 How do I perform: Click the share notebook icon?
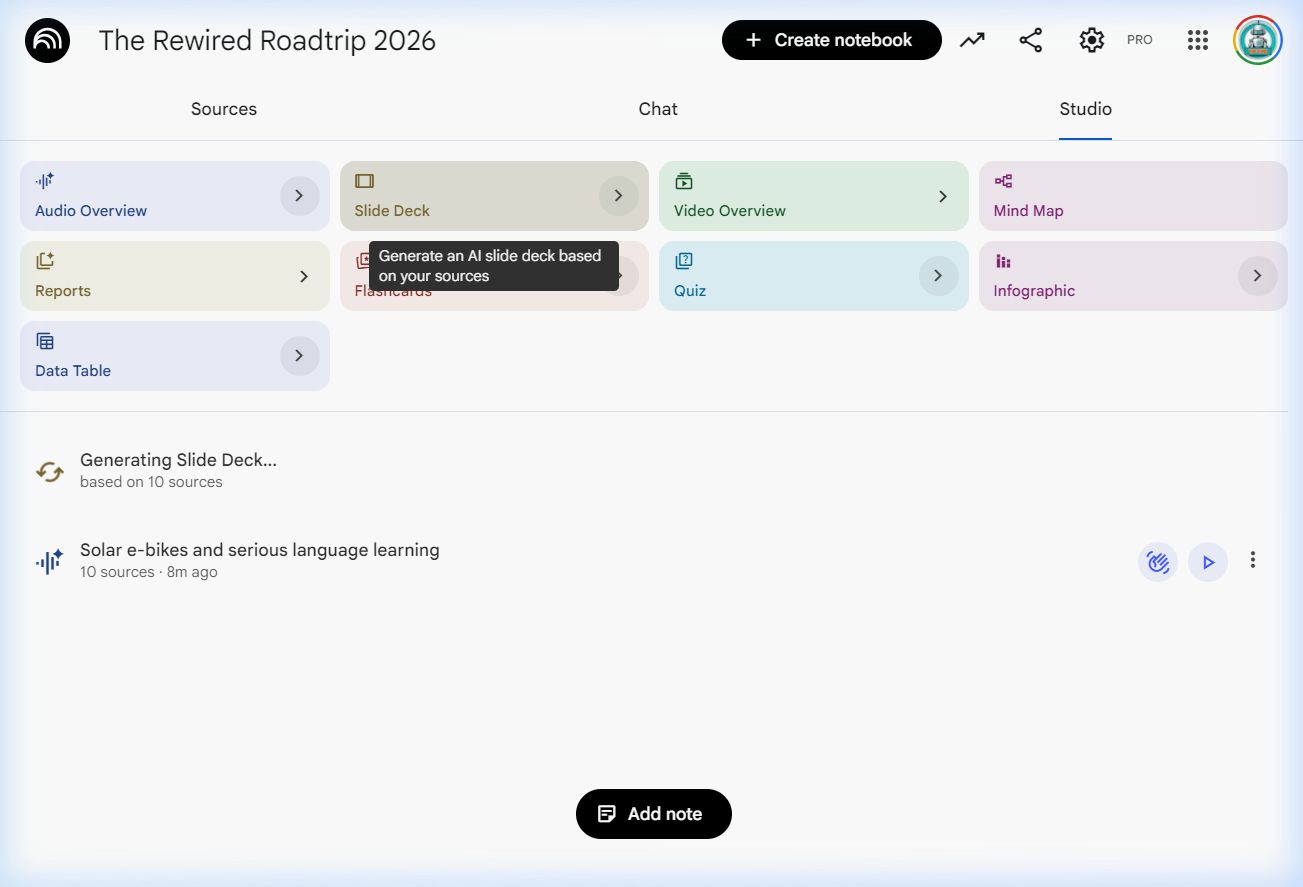1030,40
